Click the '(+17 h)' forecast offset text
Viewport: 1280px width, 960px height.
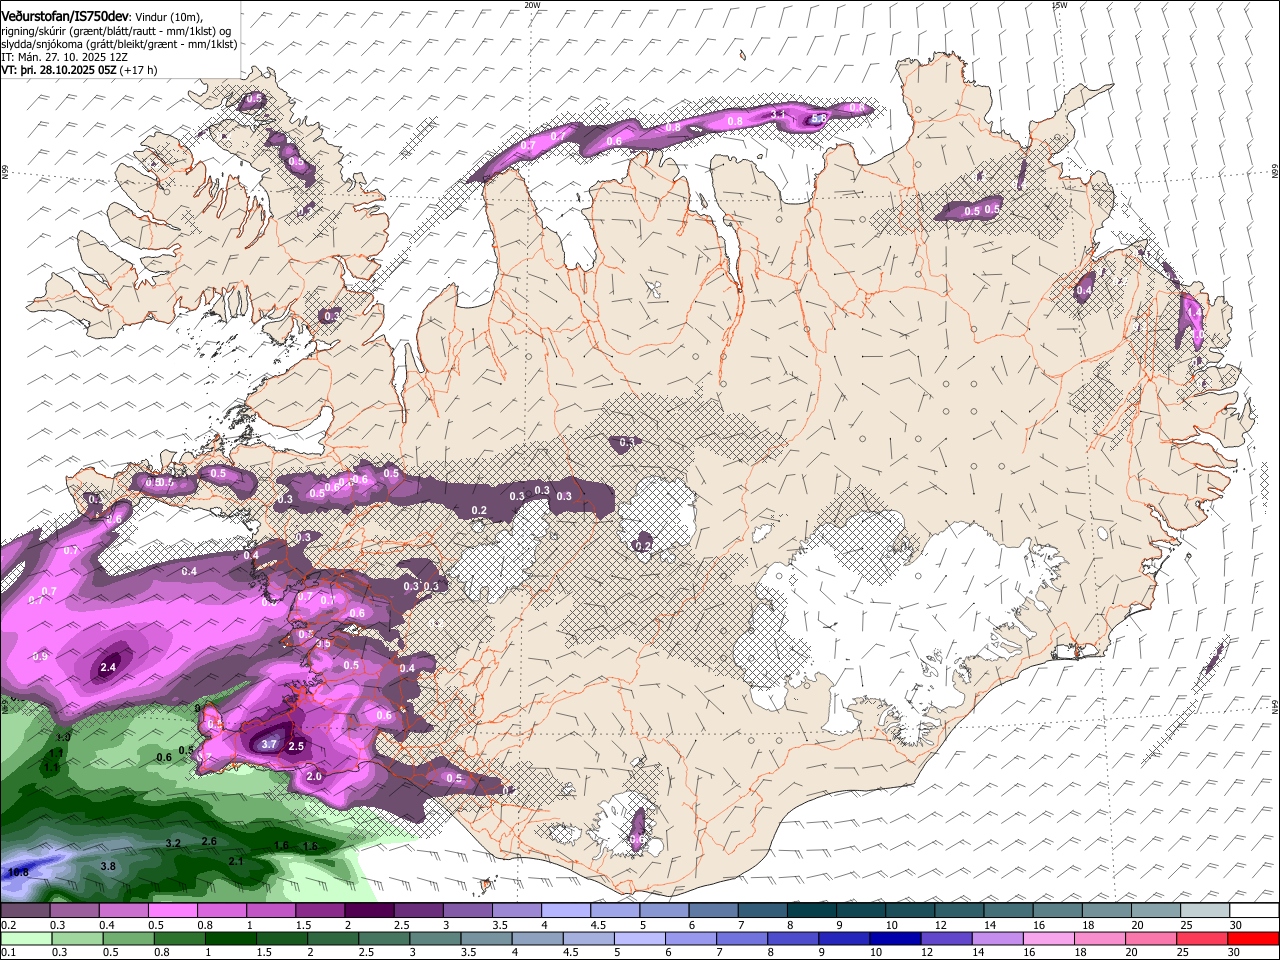coord(138,70)
